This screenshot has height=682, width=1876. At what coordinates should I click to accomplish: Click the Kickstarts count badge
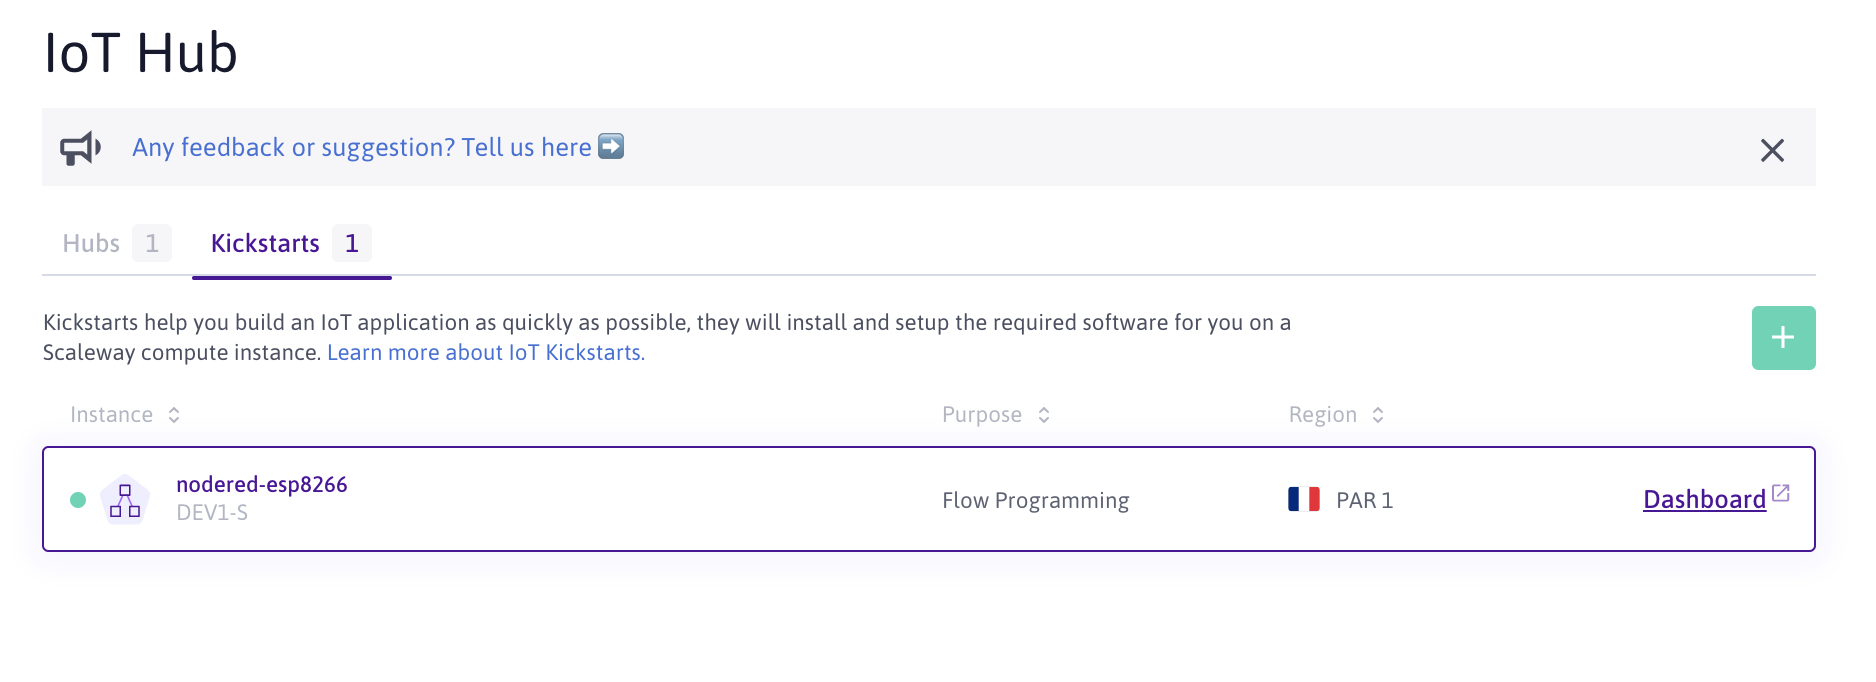pyautogui.click(x=351, y=243)
